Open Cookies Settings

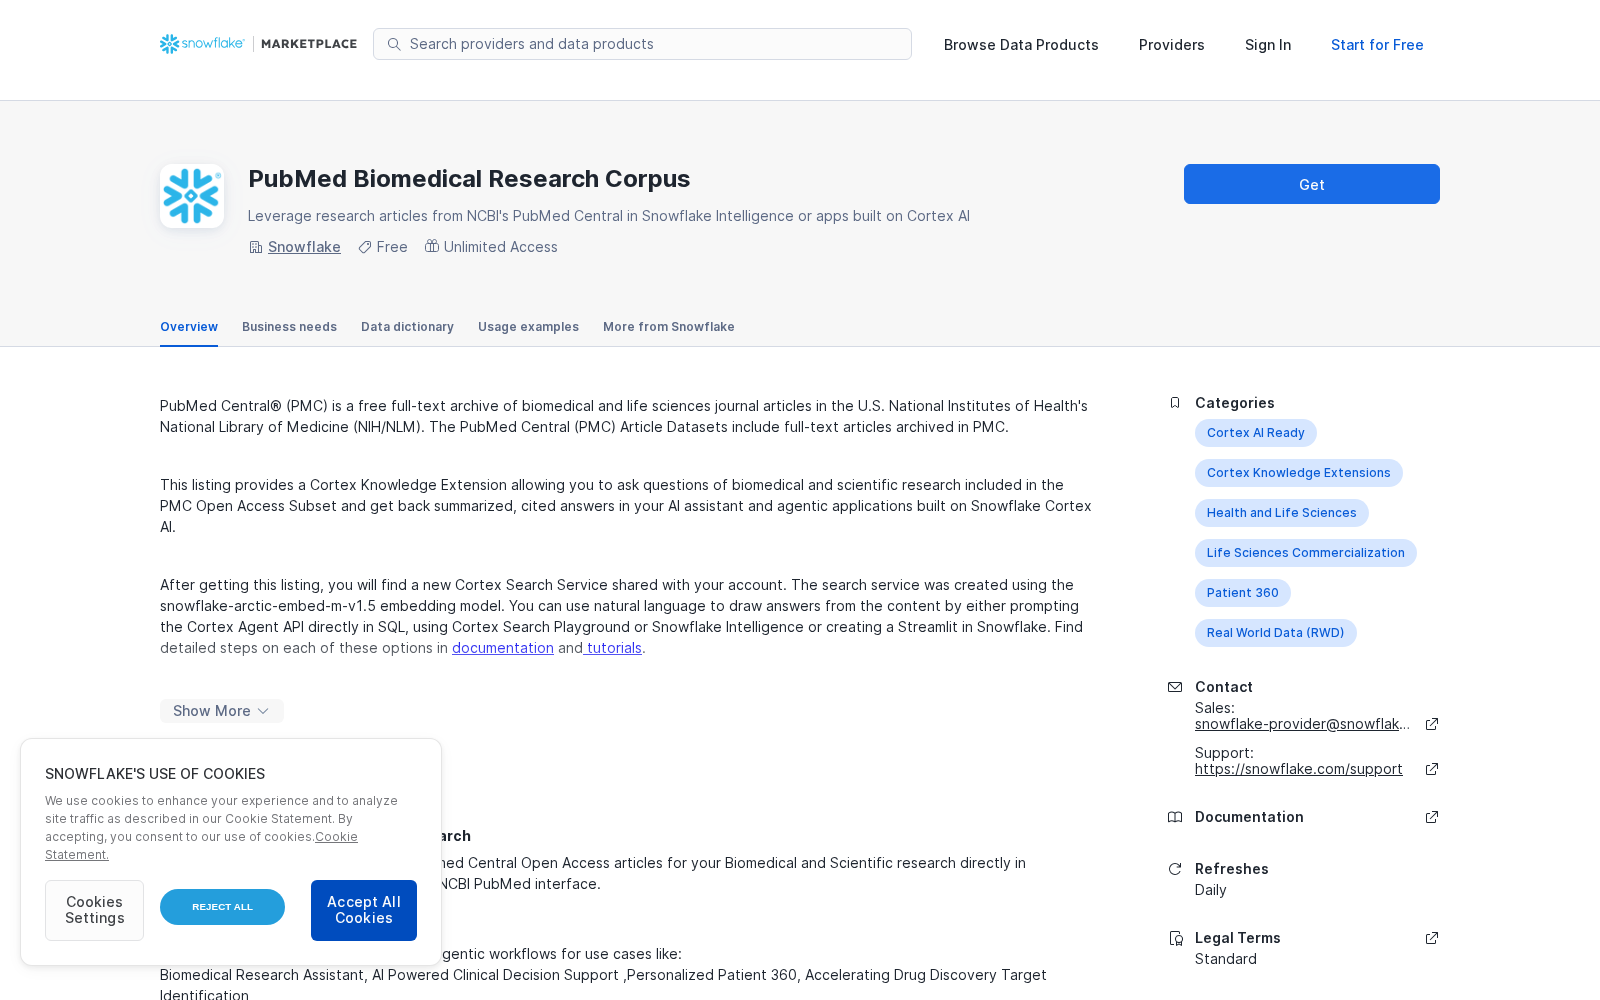click(94, 910)
